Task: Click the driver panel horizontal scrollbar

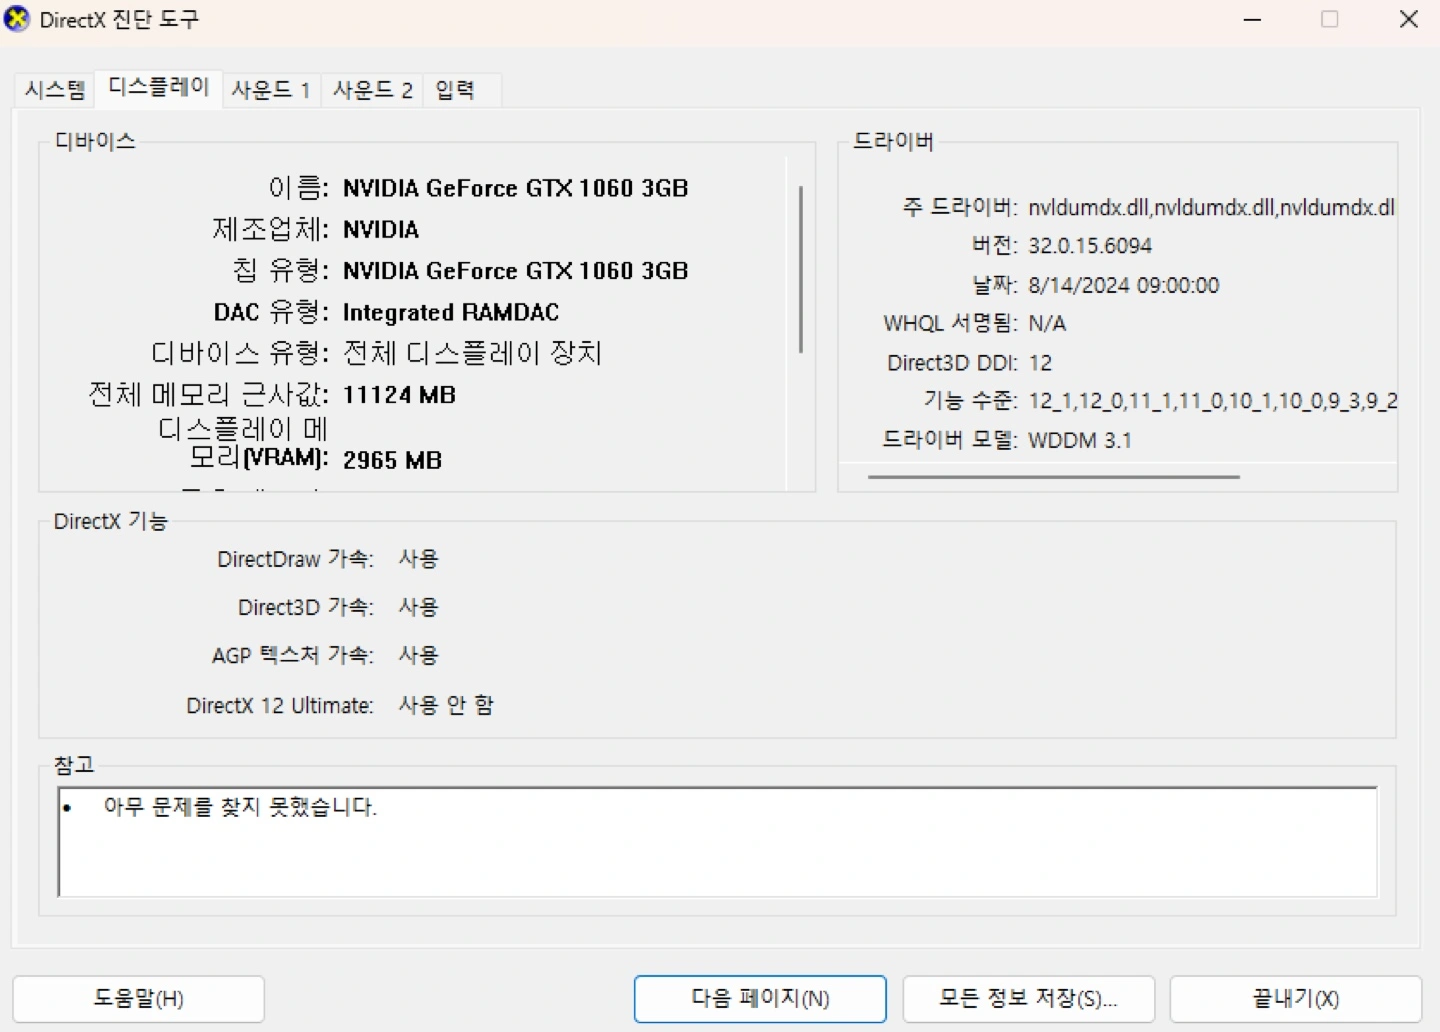Action: [x=1054, y=477]
